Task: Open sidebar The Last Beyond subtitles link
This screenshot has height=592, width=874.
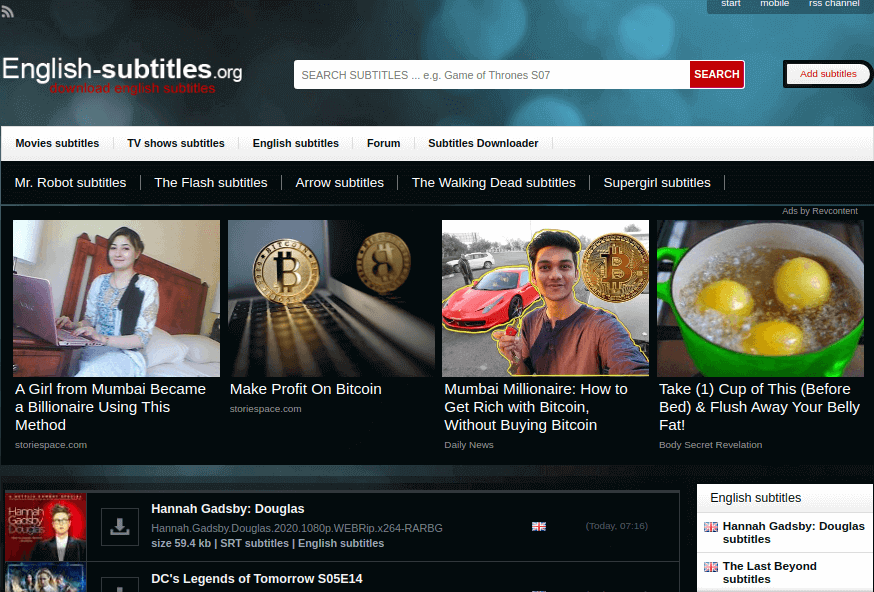Action: [x=769, y=572]
